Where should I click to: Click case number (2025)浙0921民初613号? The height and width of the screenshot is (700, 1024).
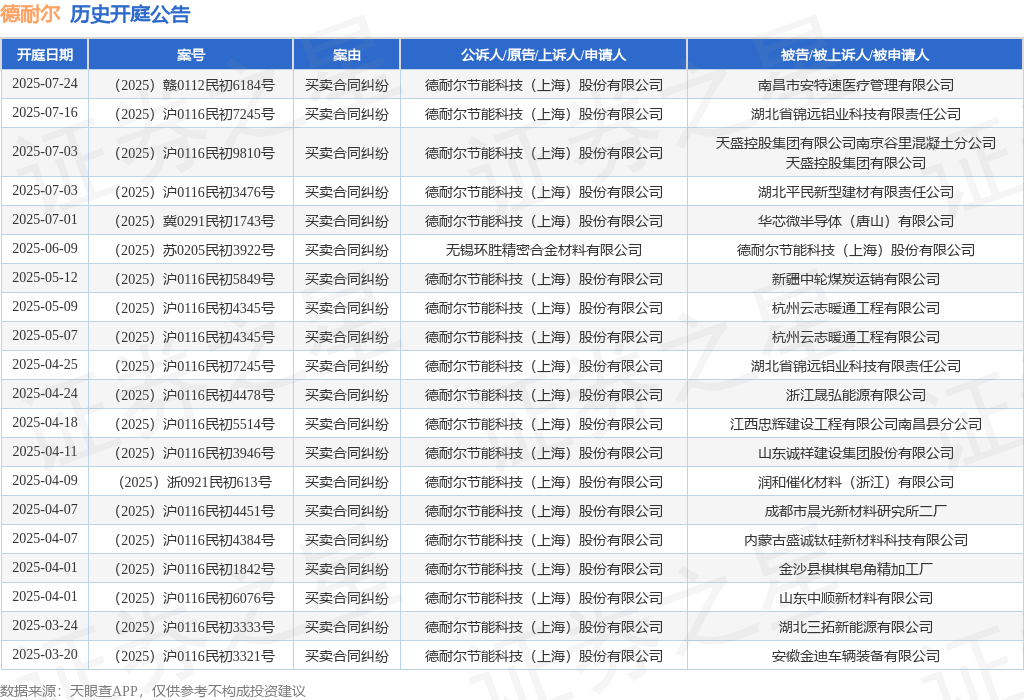tap(195, 482)
